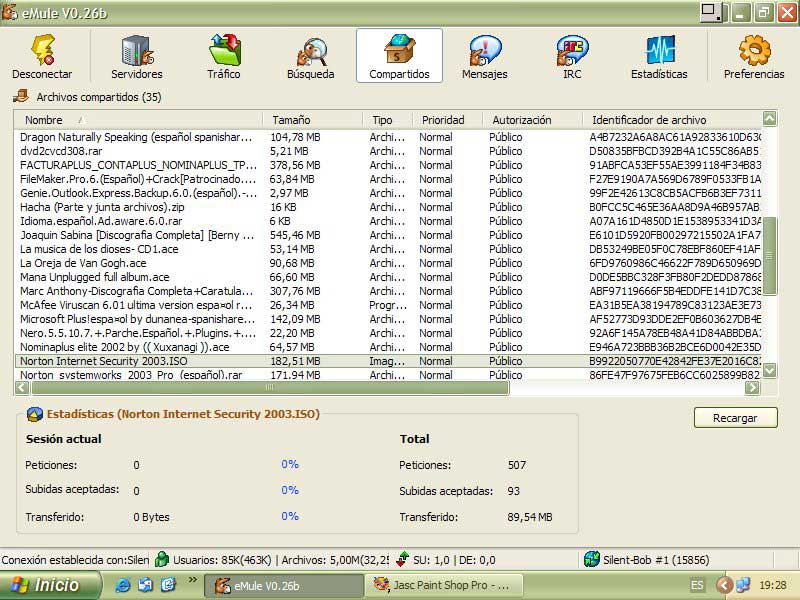The width and height of the screenshot is (800, 600).
Task: Select Idioma.español.Ad.aware.6.0.rar
Action: click(388, 221)
